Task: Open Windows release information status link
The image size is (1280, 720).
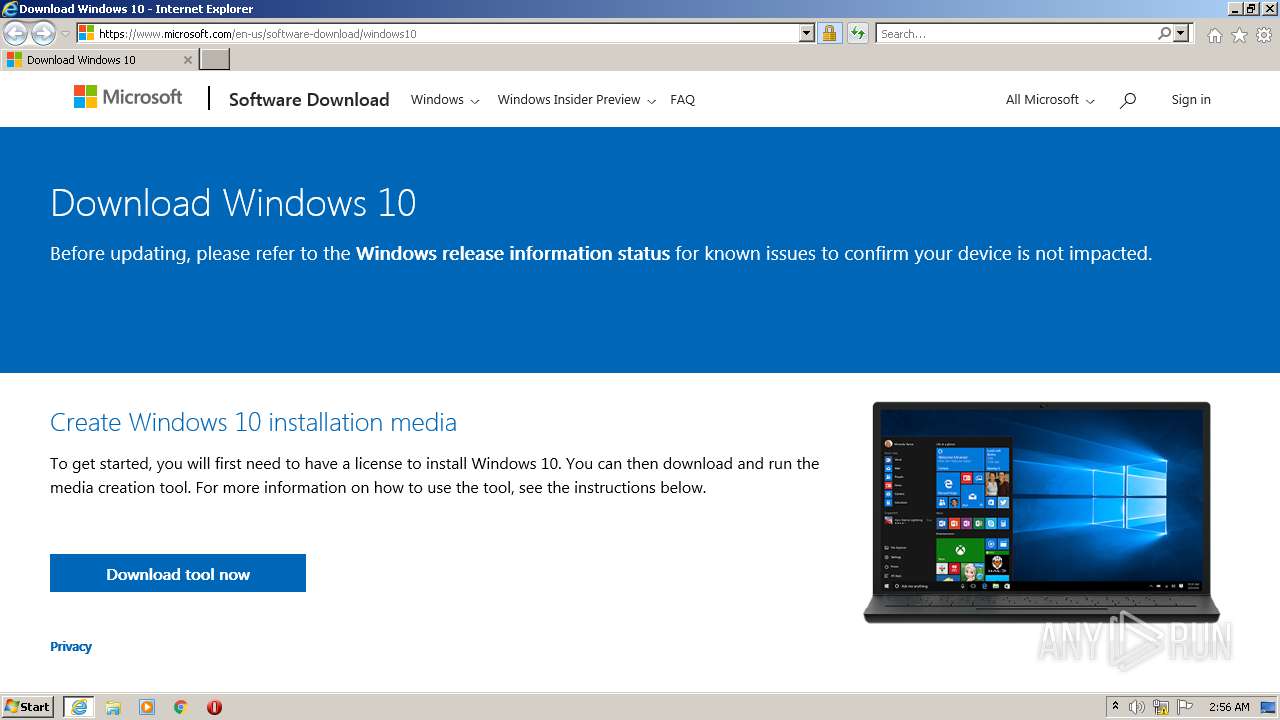Action: [513, 254]
